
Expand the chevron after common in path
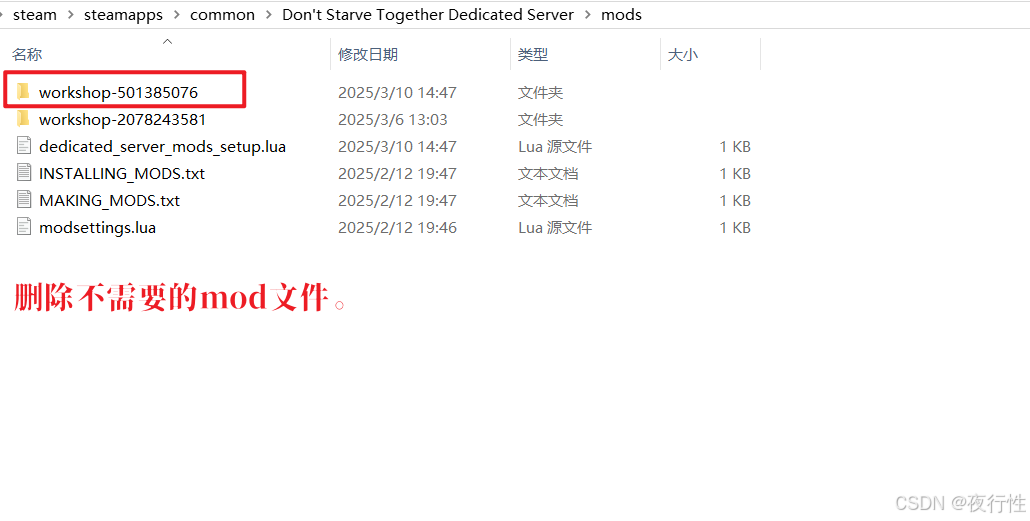269,14
